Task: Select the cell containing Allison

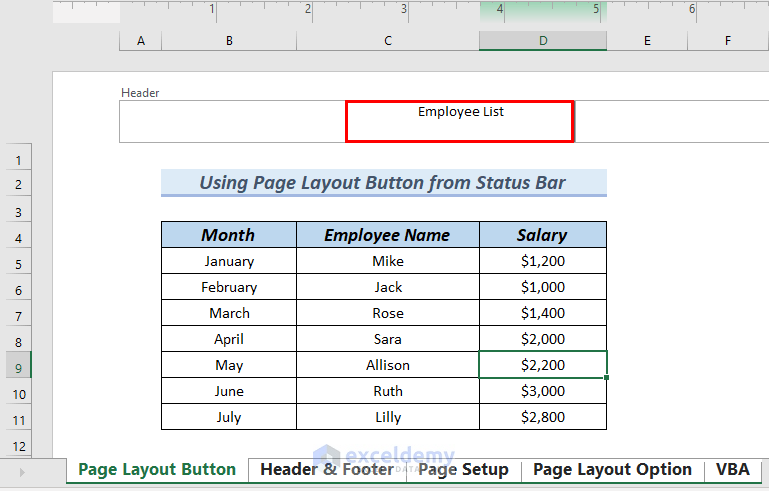Action: 388,364
